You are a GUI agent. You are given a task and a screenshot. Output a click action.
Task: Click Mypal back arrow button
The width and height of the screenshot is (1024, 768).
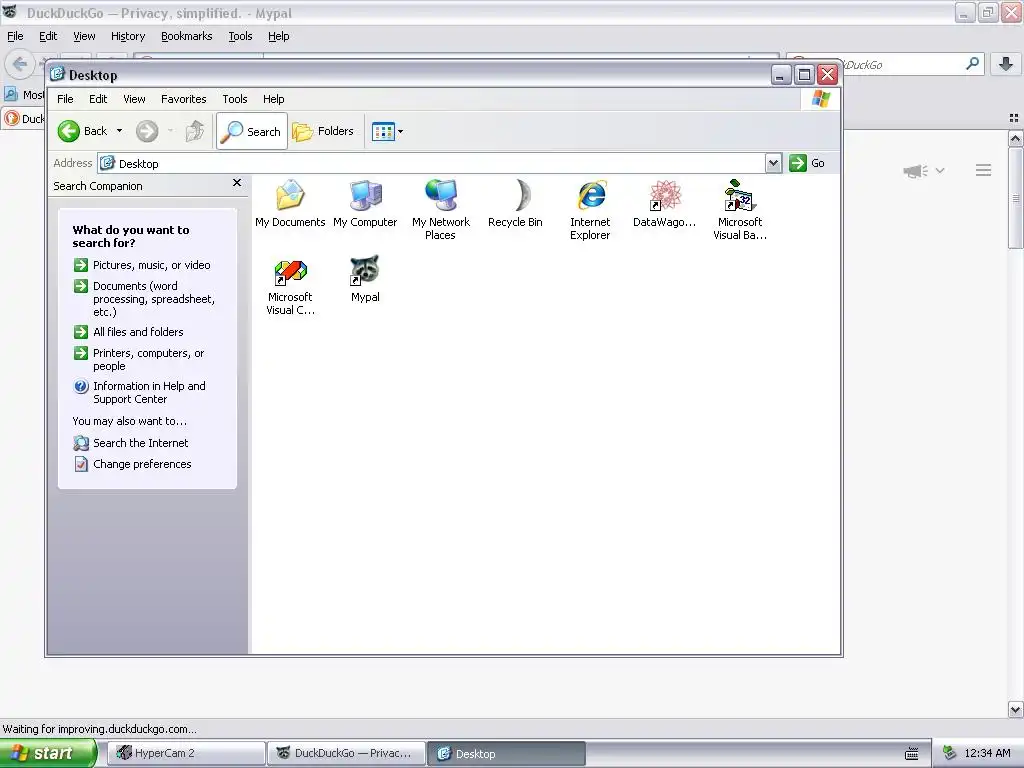20,64
